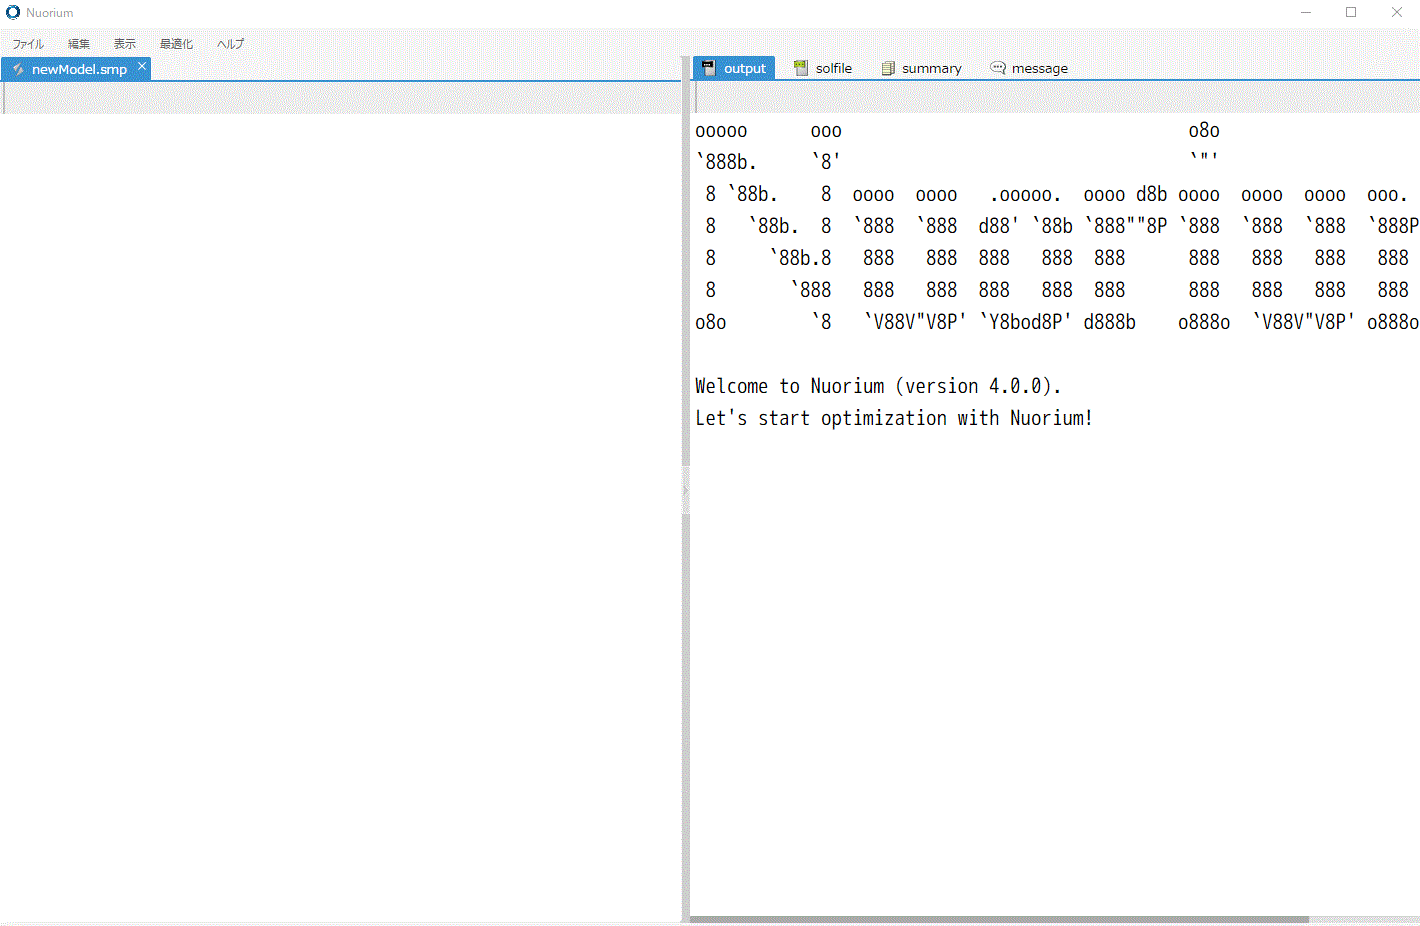Open the 表示 menu
Viewport: 1420px width, 926px height.
click(125, 44)
